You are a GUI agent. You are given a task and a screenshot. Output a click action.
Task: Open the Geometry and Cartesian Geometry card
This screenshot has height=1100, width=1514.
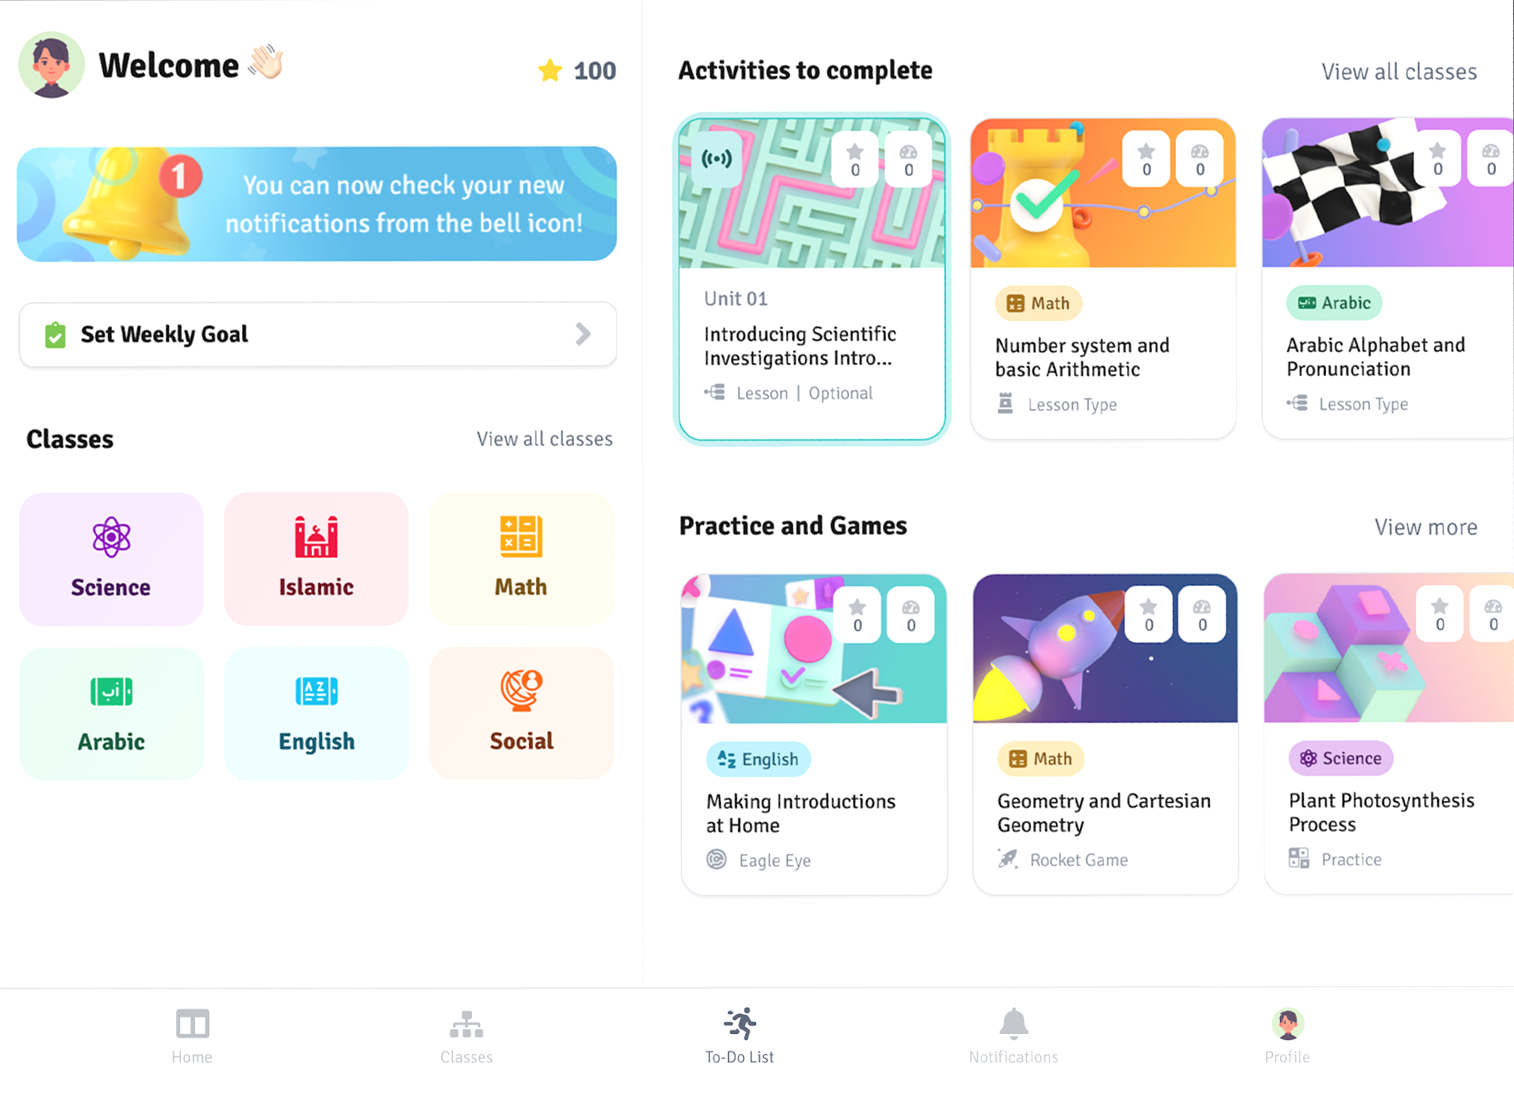tap(1105, 734)
